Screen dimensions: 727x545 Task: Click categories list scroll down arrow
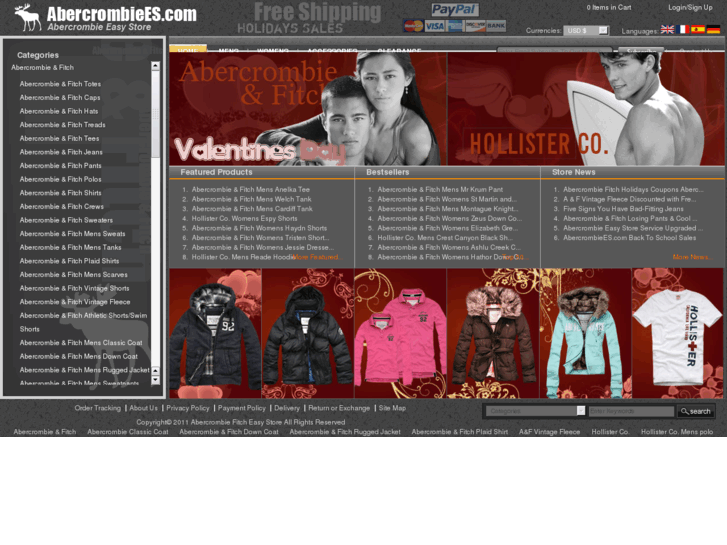coord(155,380)
